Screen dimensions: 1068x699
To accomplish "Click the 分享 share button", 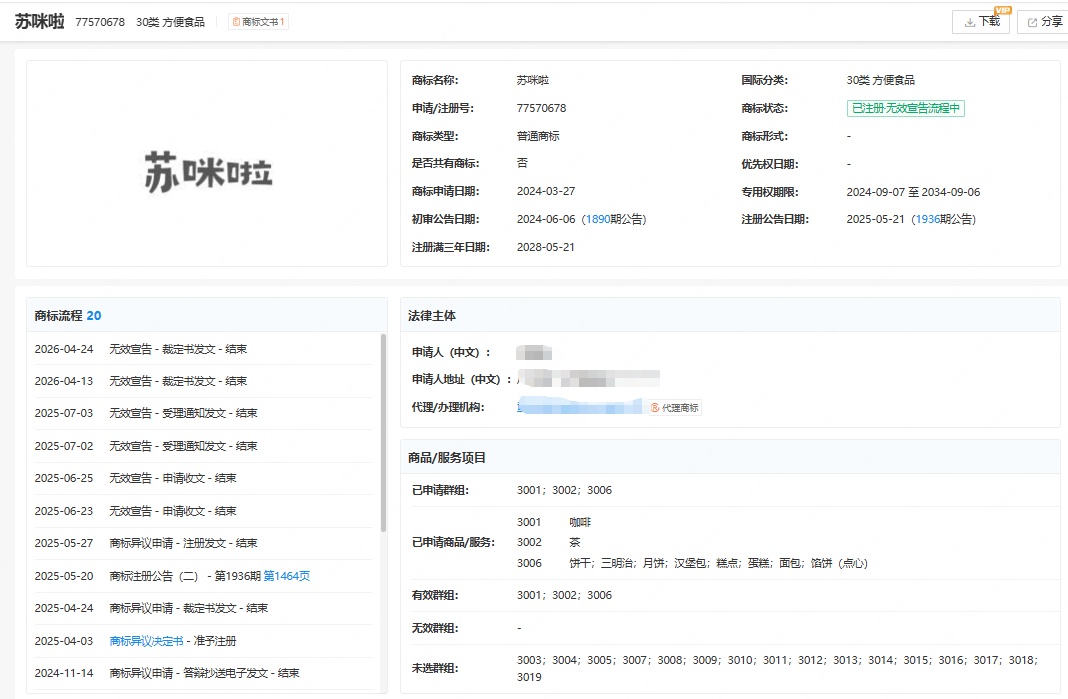I will tap(1043, 22).
